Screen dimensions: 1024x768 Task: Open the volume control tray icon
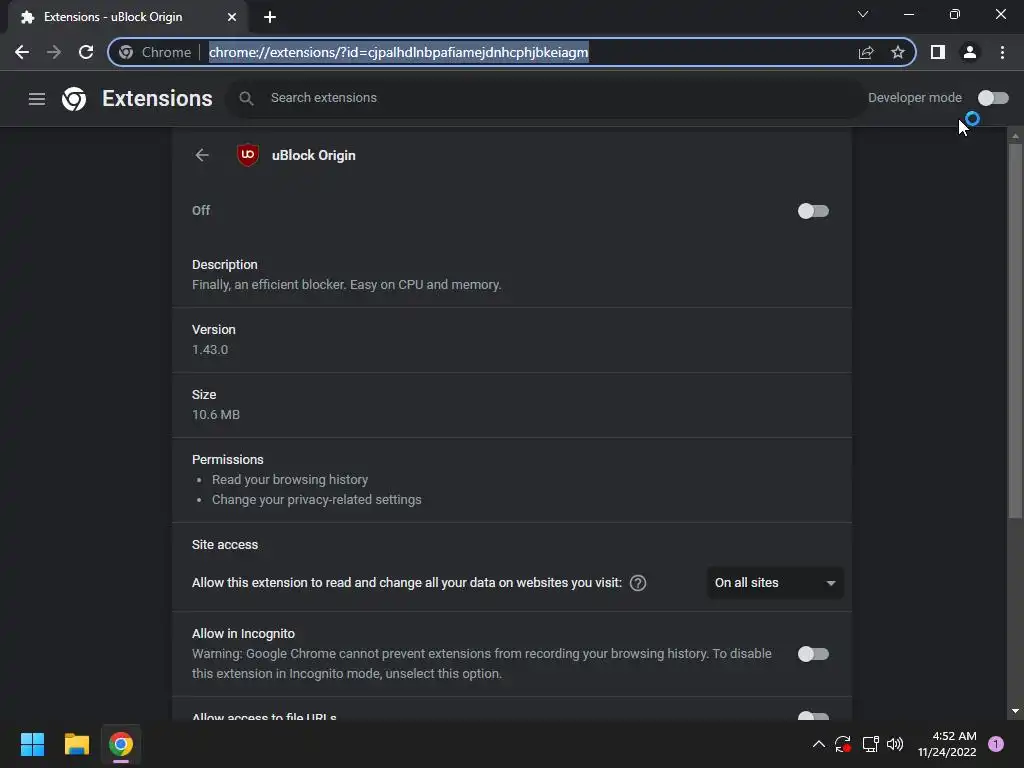tap(895, 744)
